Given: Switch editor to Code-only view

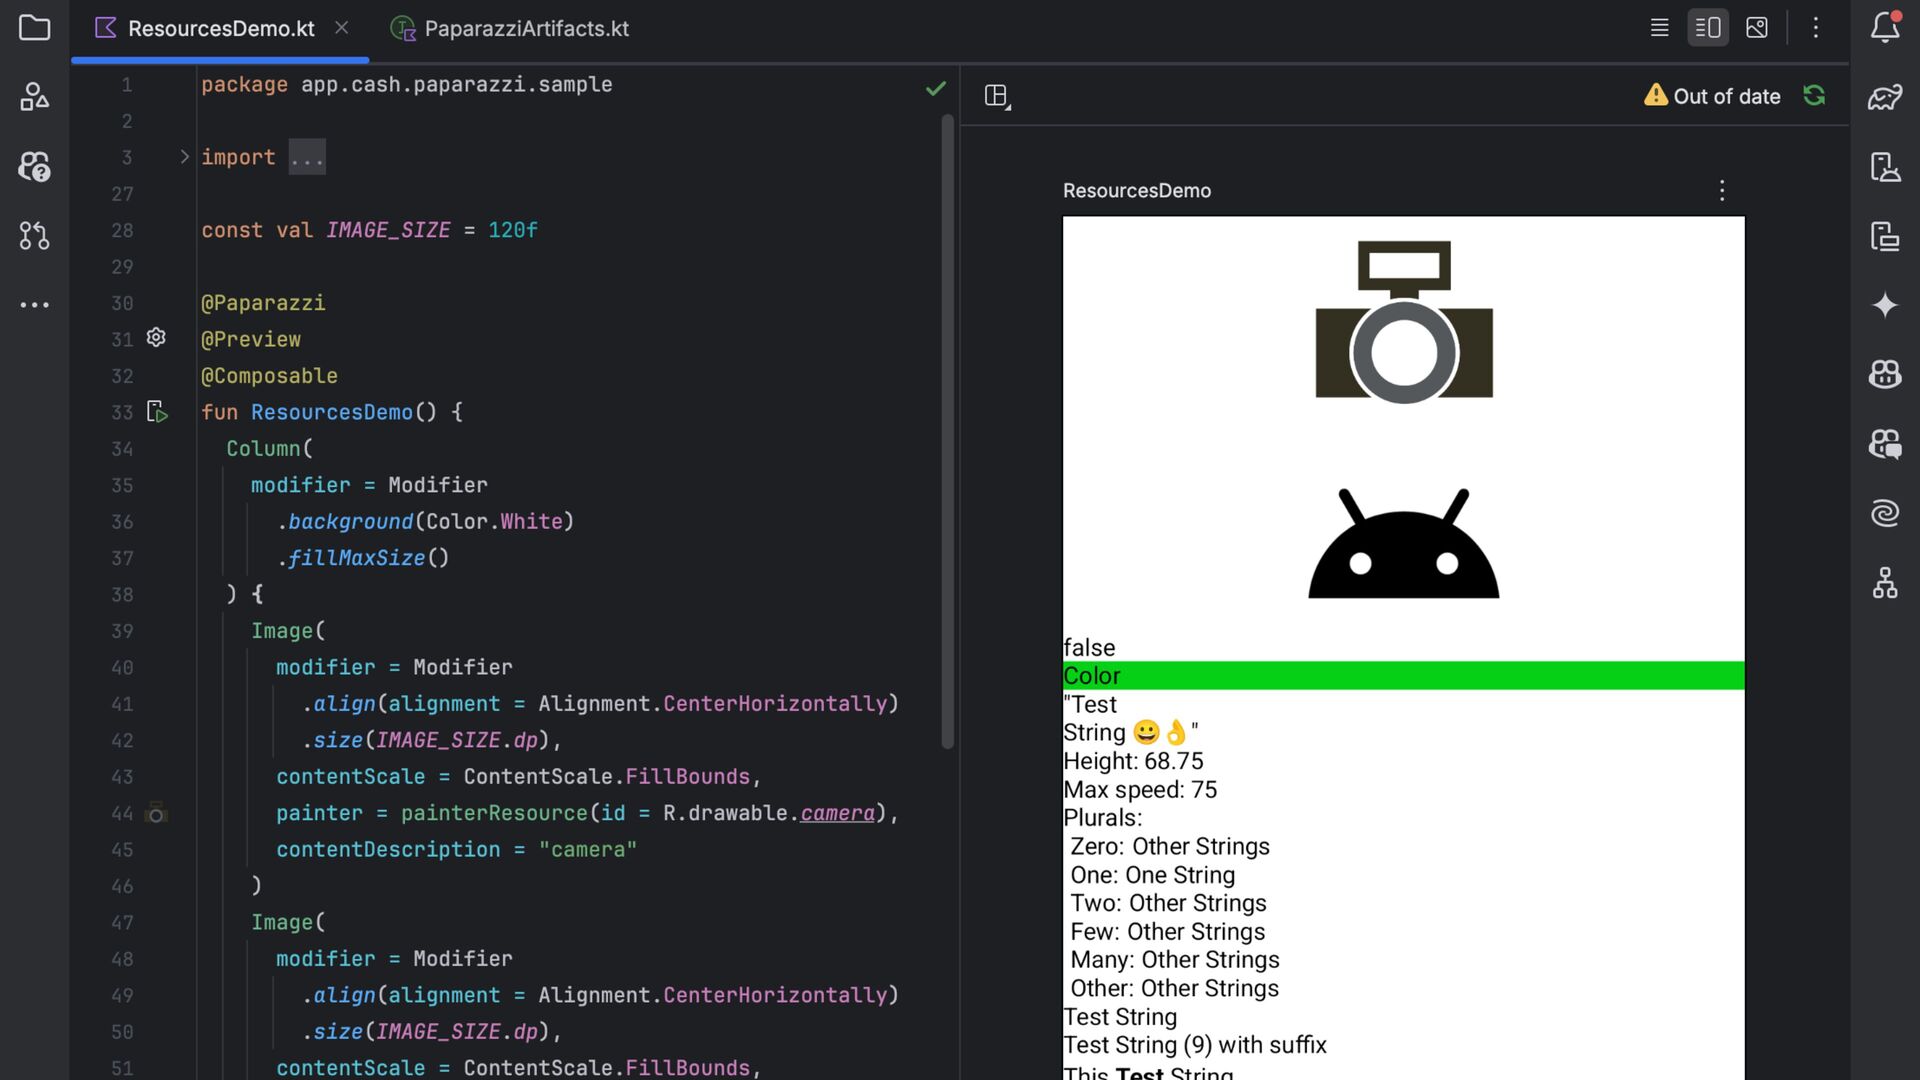Looking at the screenshot, I should pos(1659,28).
